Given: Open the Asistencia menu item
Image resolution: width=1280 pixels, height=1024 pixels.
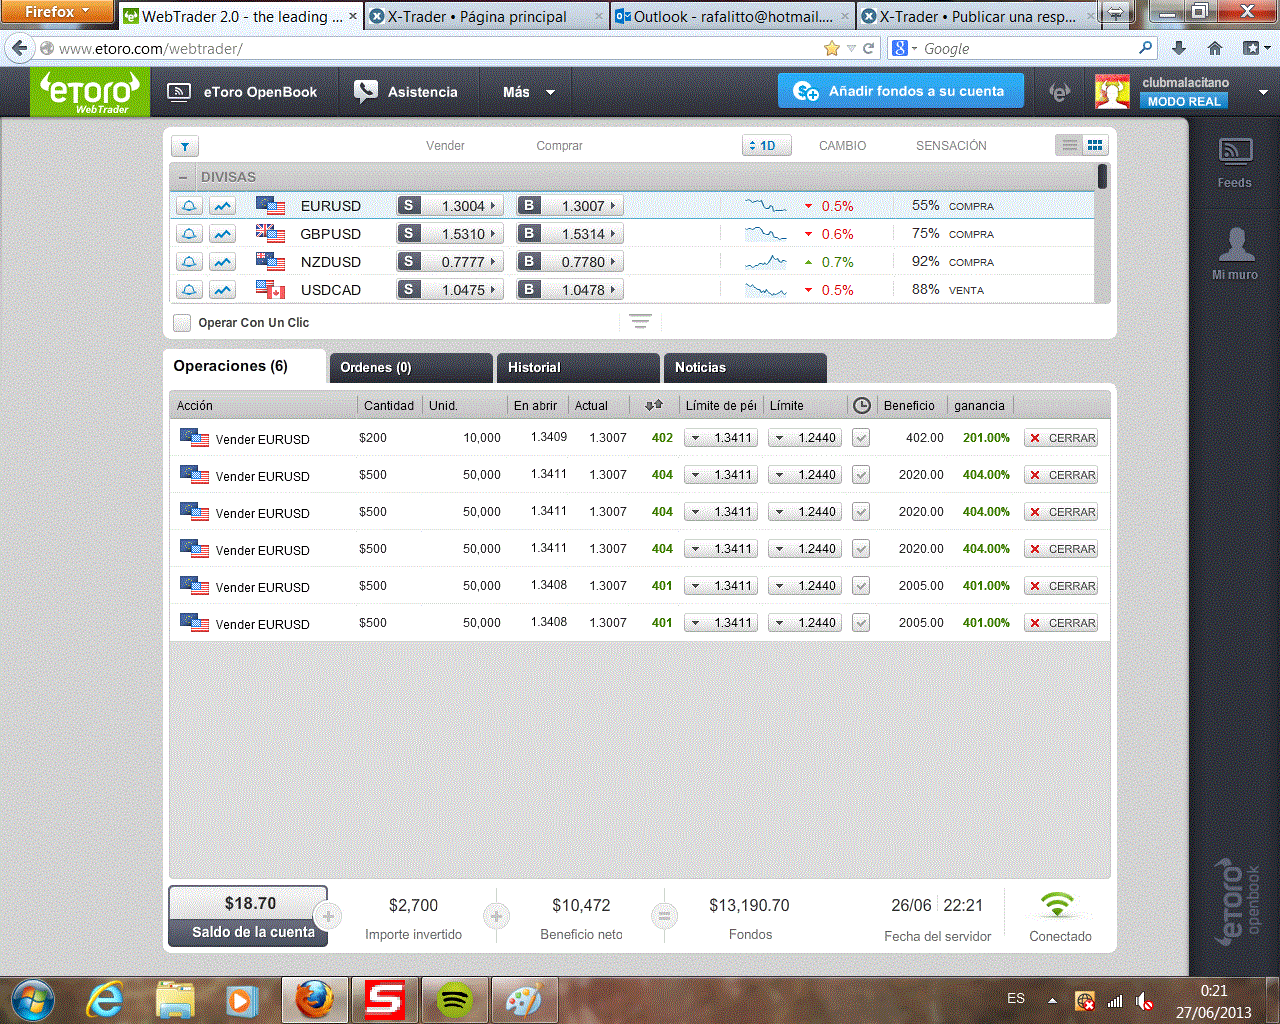Looking at the screenshot, I should coord(406,92).
